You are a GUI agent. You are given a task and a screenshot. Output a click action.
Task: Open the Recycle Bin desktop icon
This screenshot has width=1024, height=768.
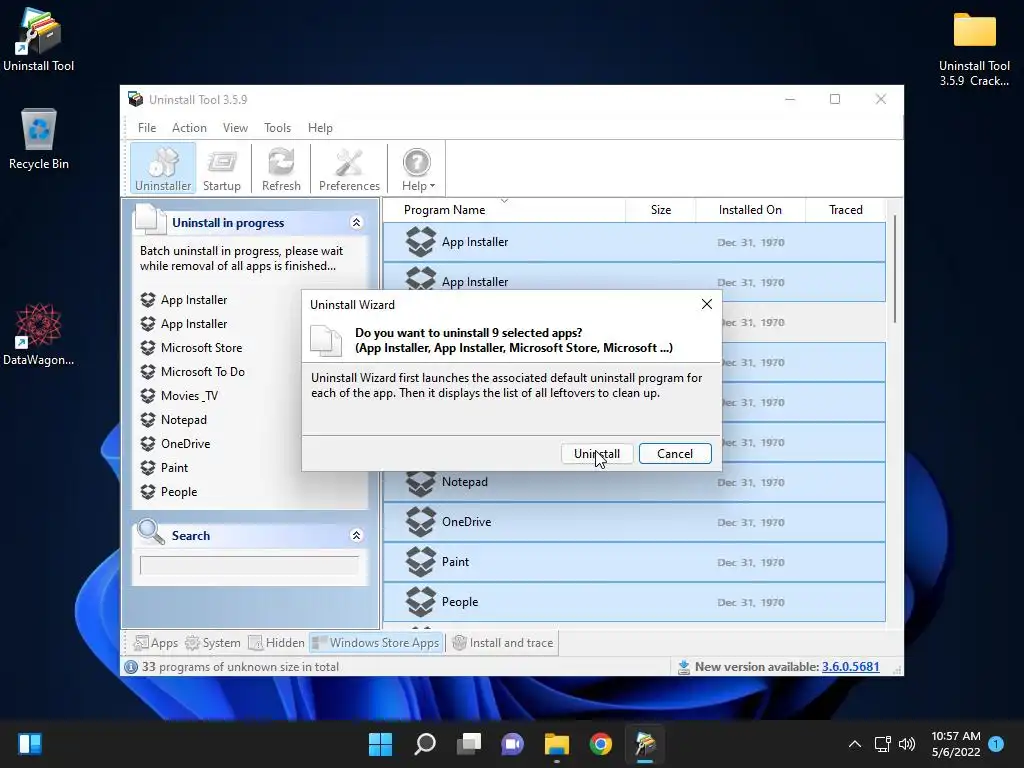click(39, 139)
